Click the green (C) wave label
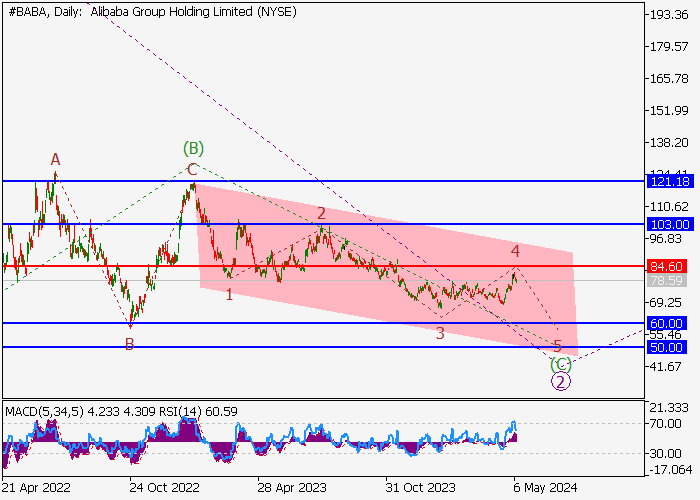700x500 pixels. 561,365
